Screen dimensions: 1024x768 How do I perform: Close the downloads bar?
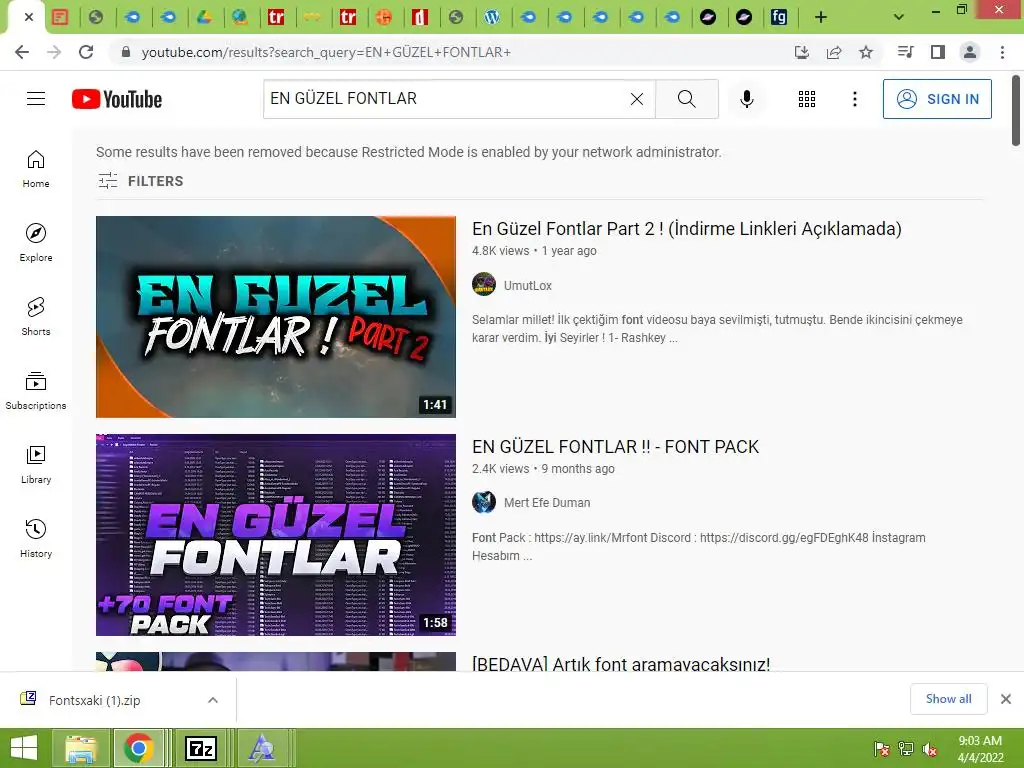(1006, 699)
